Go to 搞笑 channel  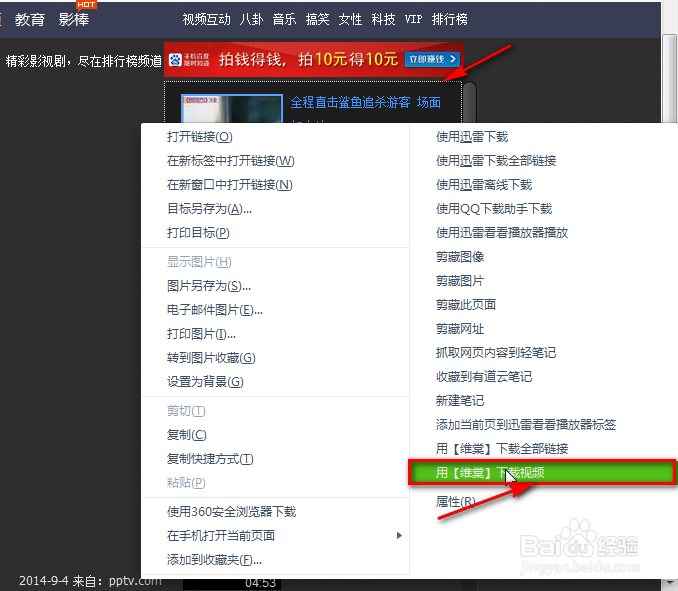click(x=317, y=19)
